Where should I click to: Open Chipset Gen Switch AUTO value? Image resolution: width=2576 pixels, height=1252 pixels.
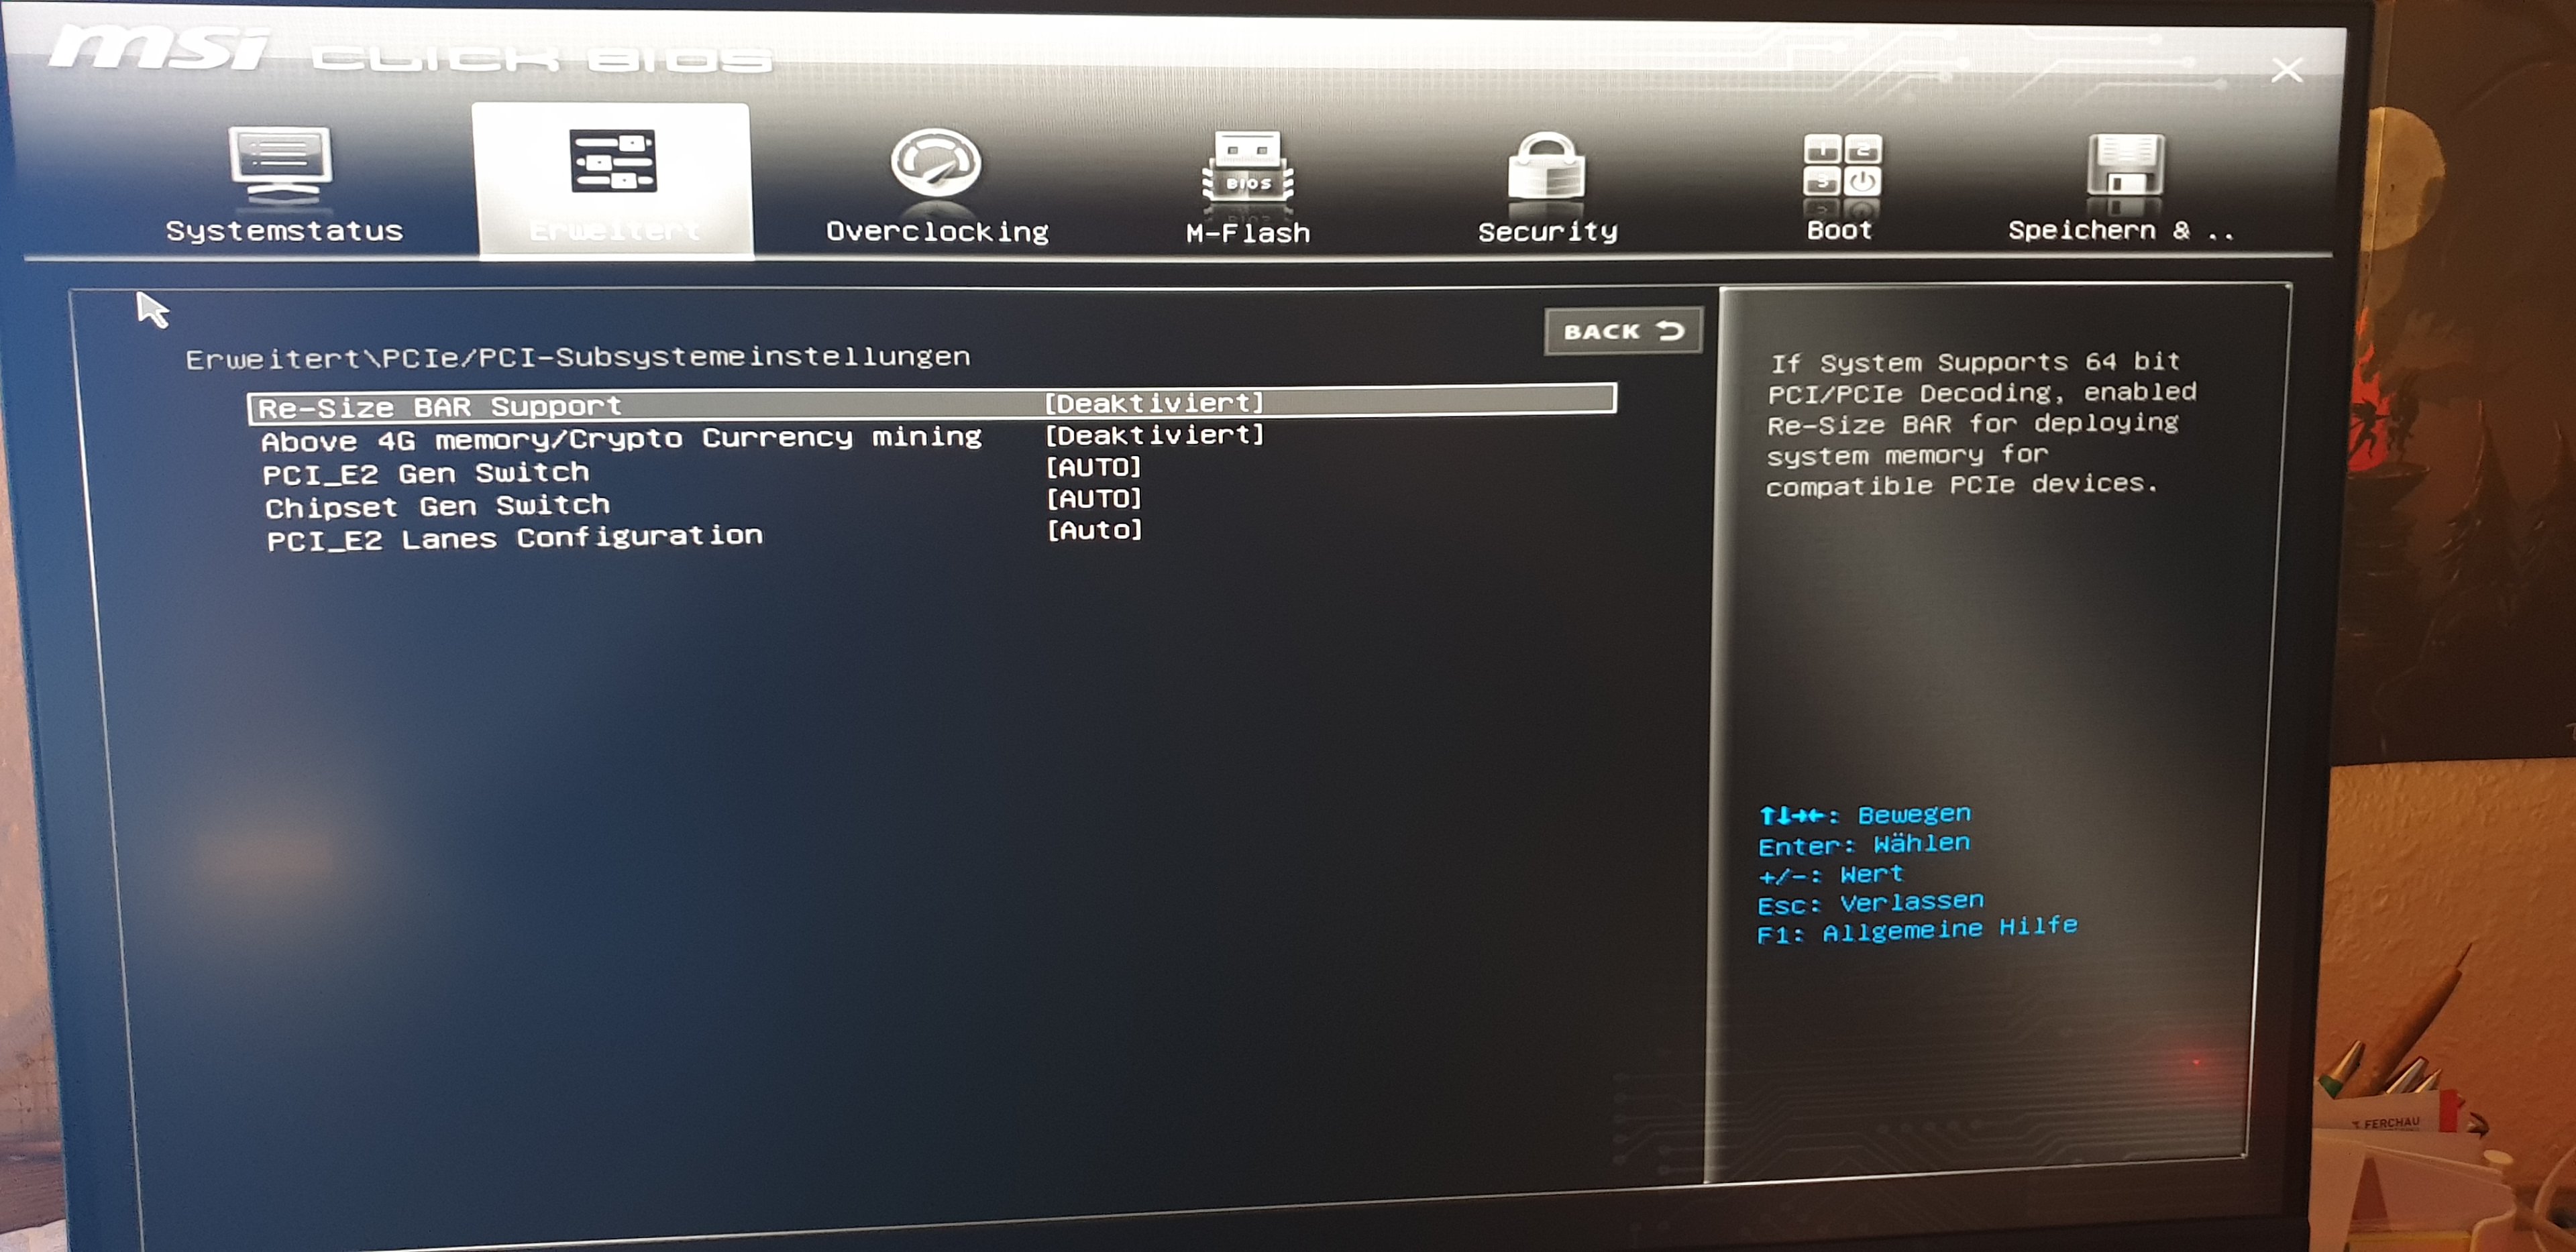[x=1093, y=498]
